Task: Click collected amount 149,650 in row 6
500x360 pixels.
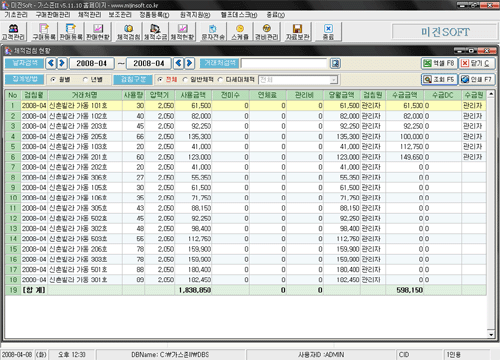Action: pos(405,157)
